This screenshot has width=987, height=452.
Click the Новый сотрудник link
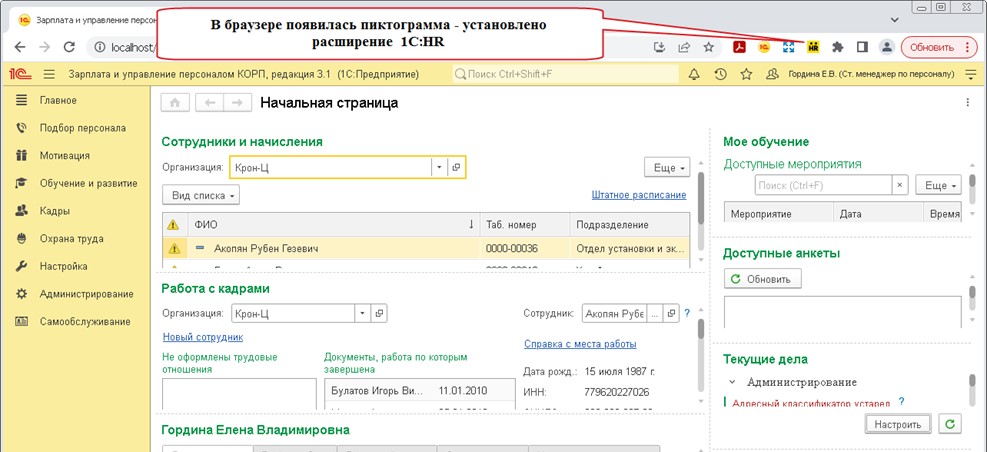tap(203, 337)
